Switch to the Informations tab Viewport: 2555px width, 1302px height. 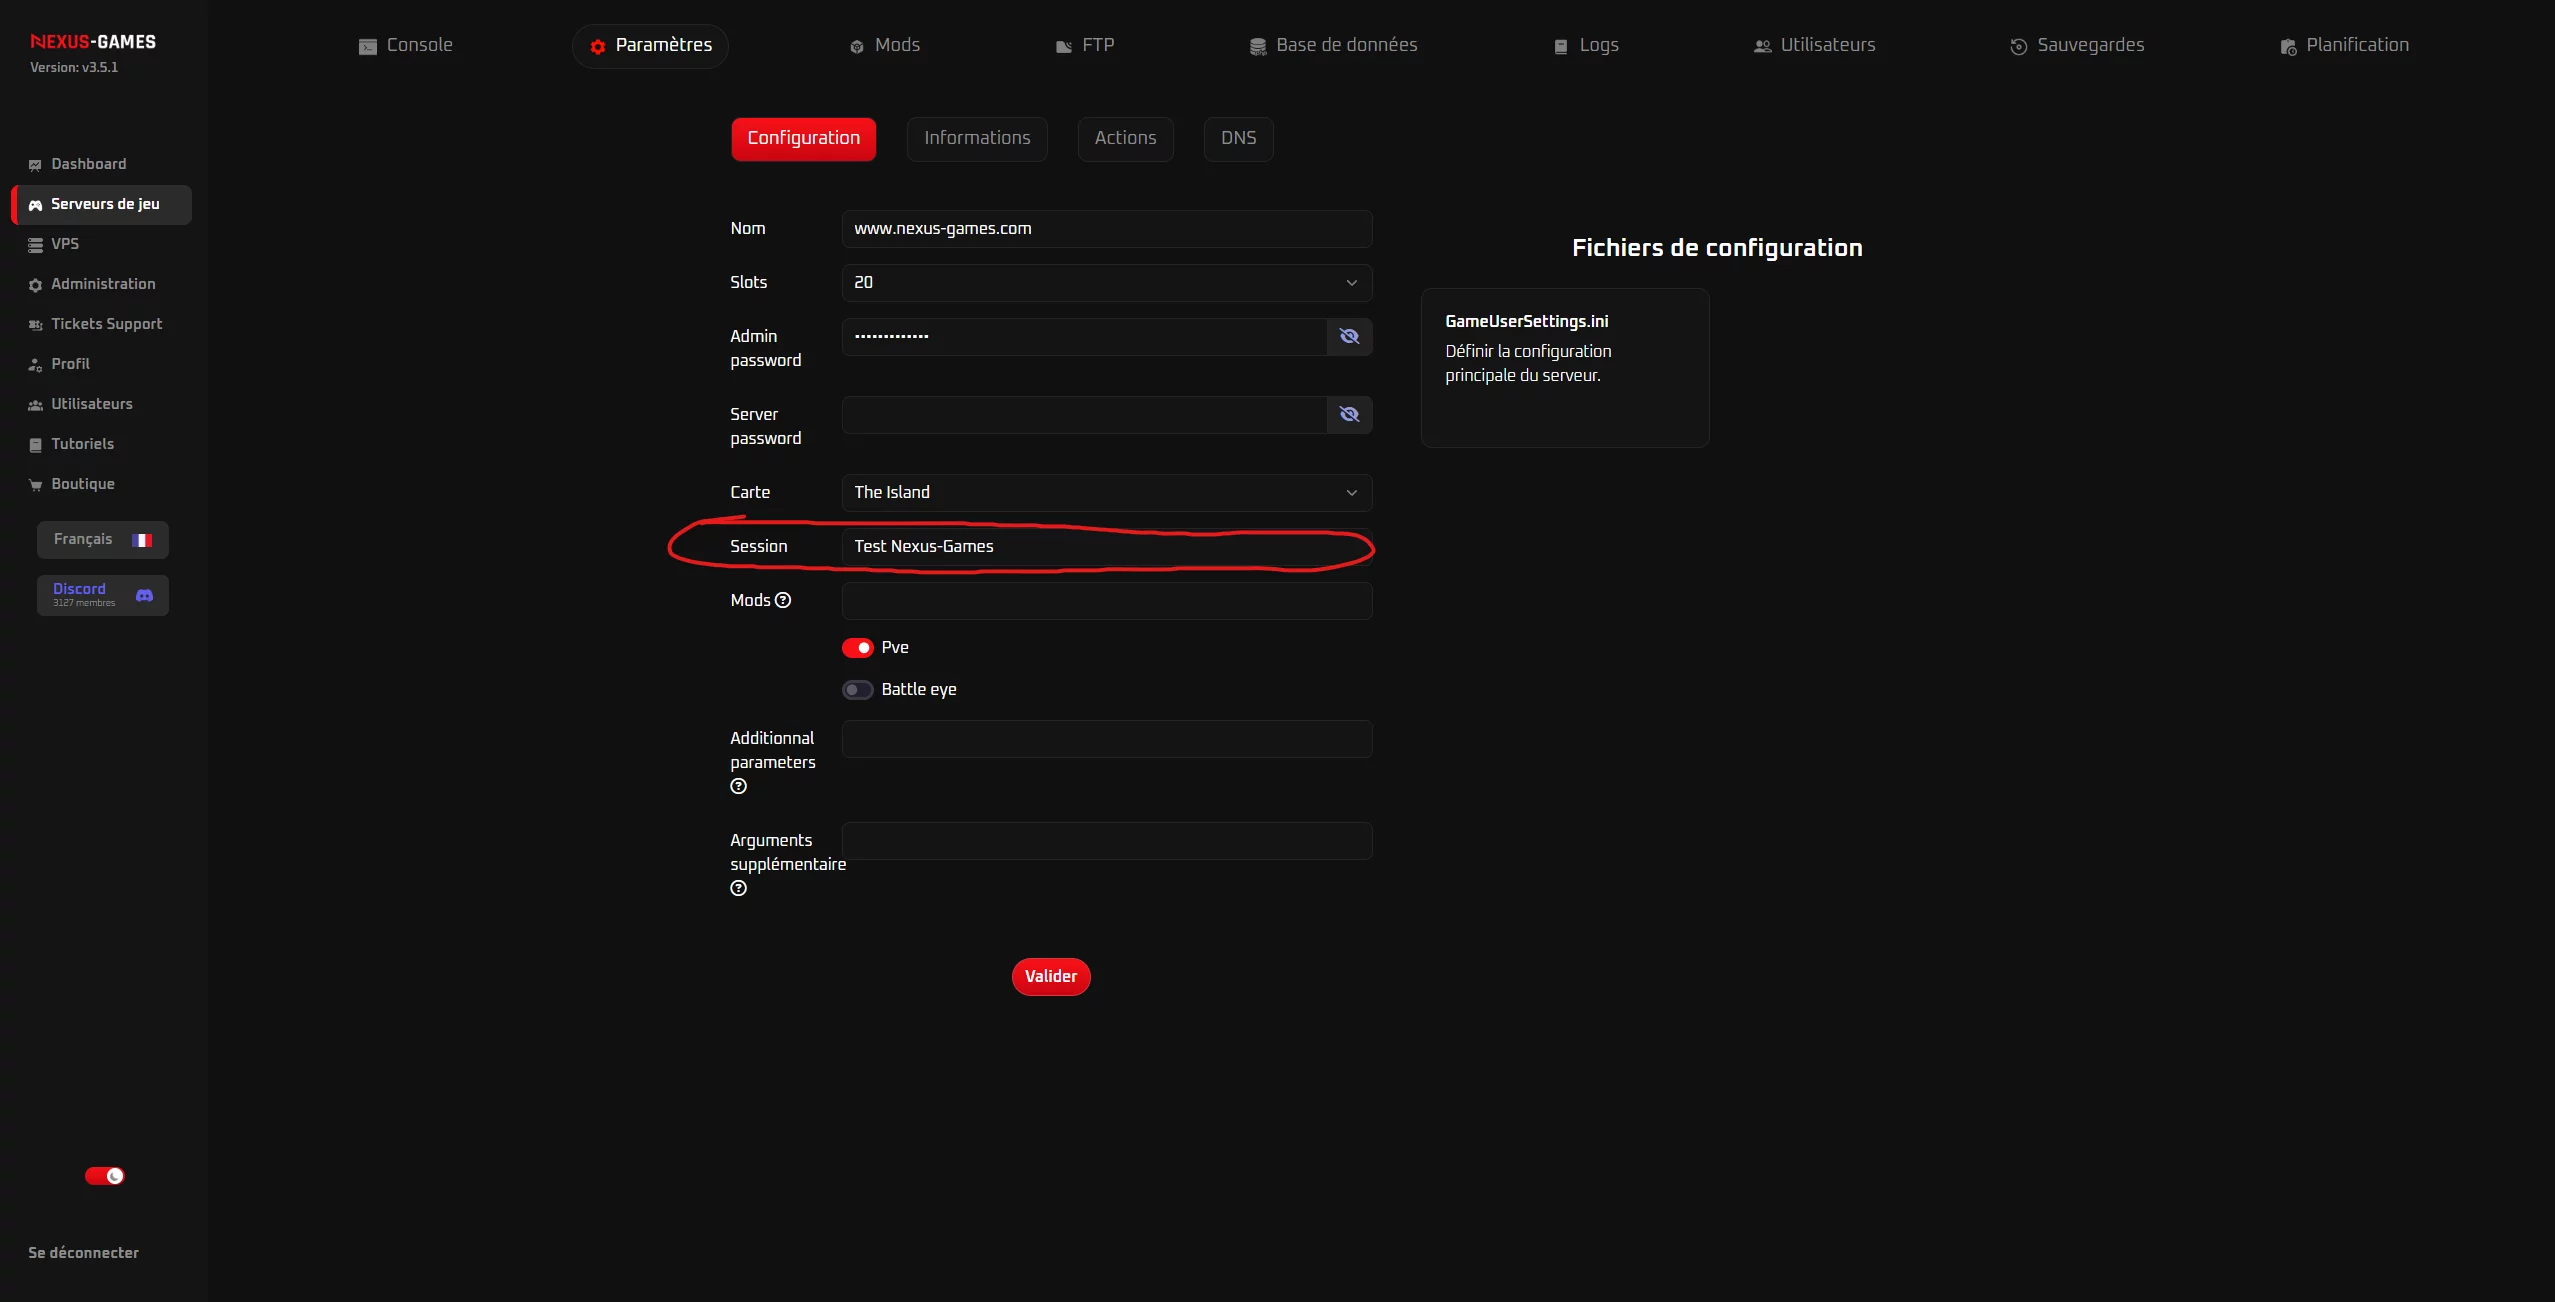976,138
